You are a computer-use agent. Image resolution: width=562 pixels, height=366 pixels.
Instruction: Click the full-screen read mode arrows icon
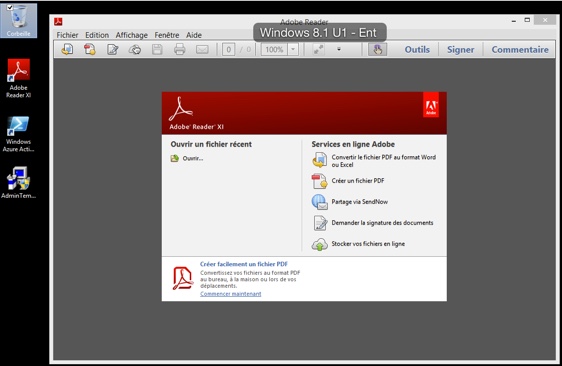[318, 49]
